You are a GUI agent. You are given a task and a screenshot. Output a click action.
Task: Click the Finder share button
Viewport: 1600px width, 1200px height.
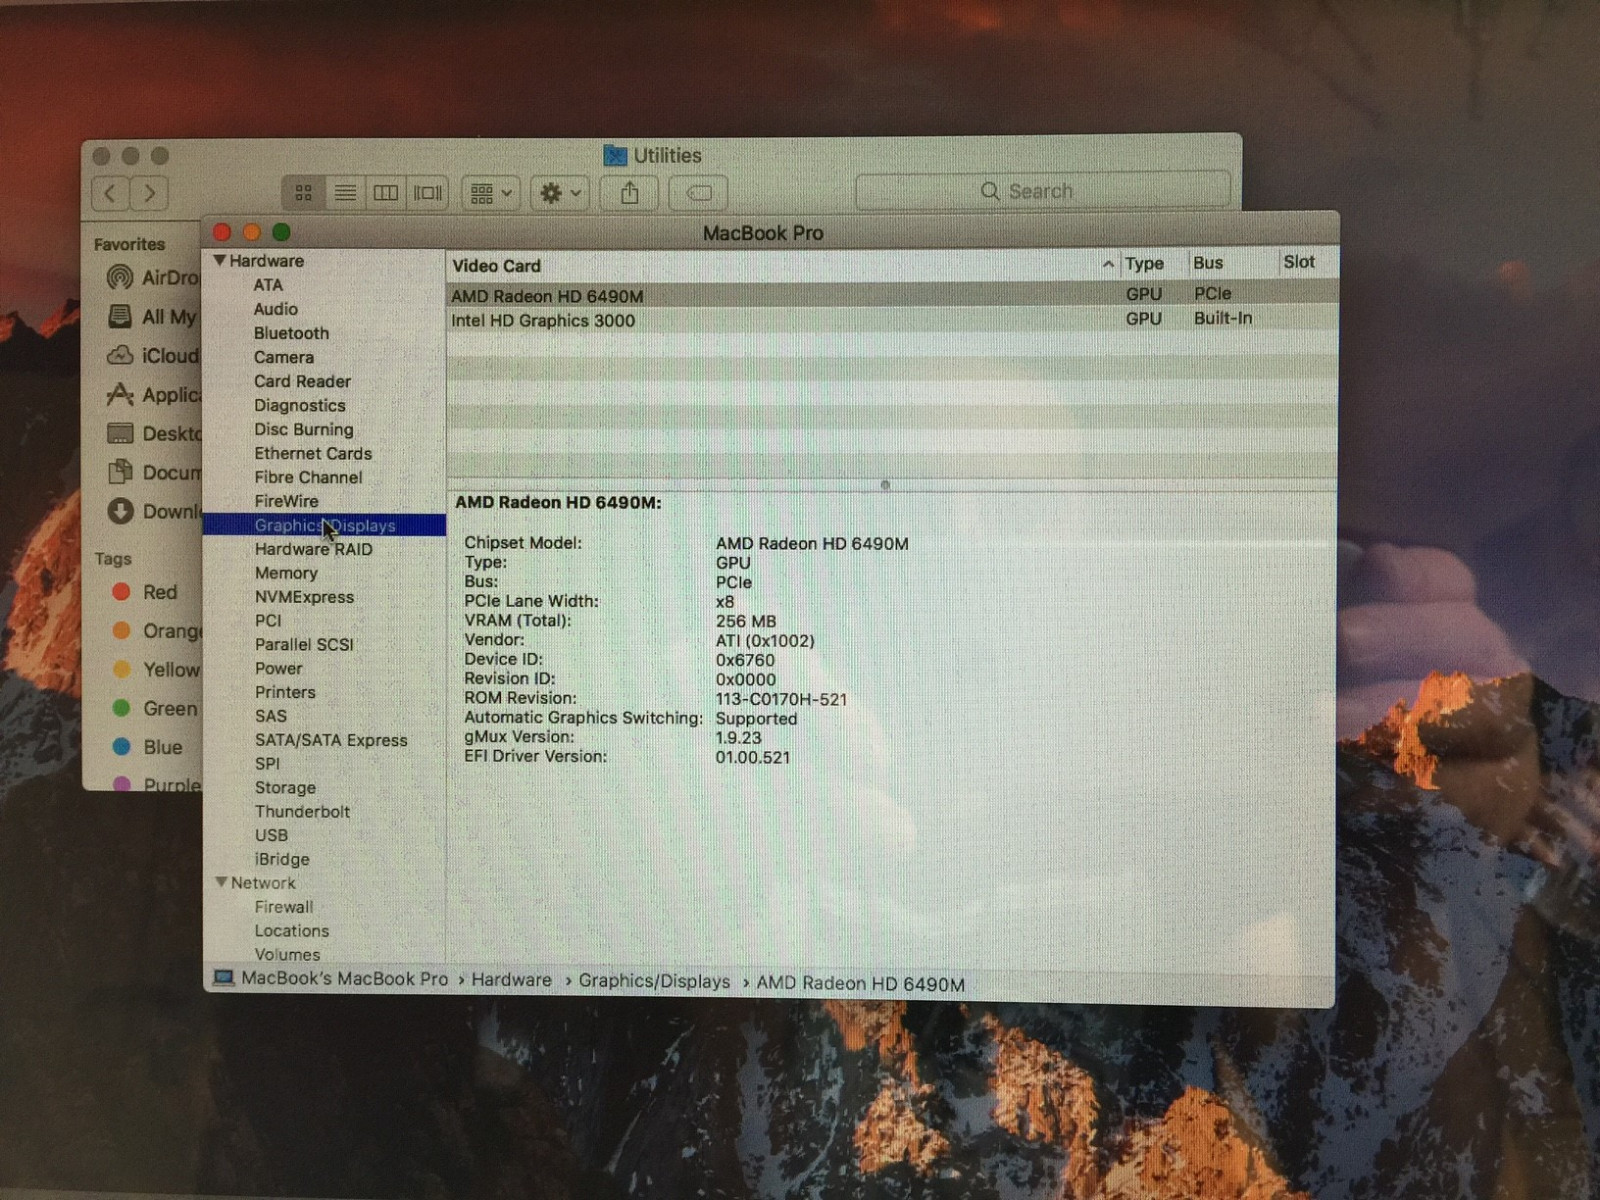click(629, 192)
